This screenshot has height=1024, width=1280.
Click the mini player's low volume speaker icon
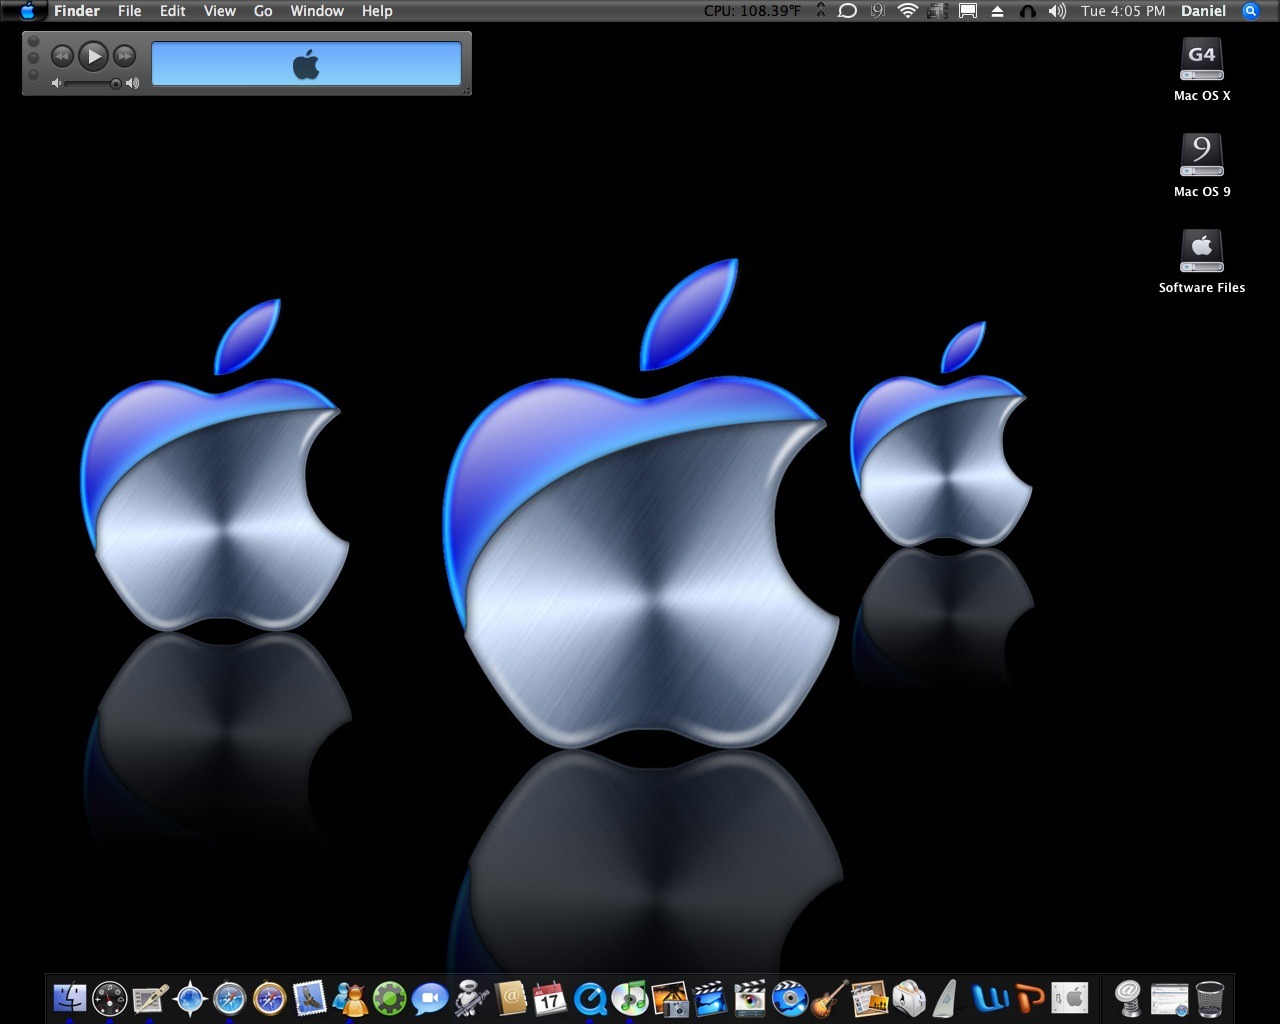57,84
